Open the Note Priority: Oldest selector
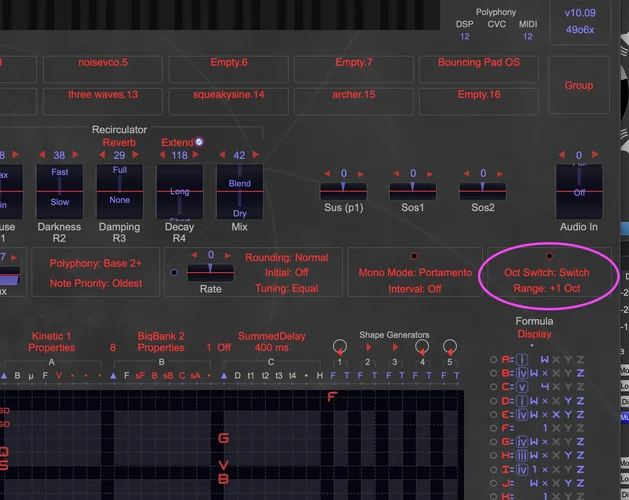 [x=96, y=283]
